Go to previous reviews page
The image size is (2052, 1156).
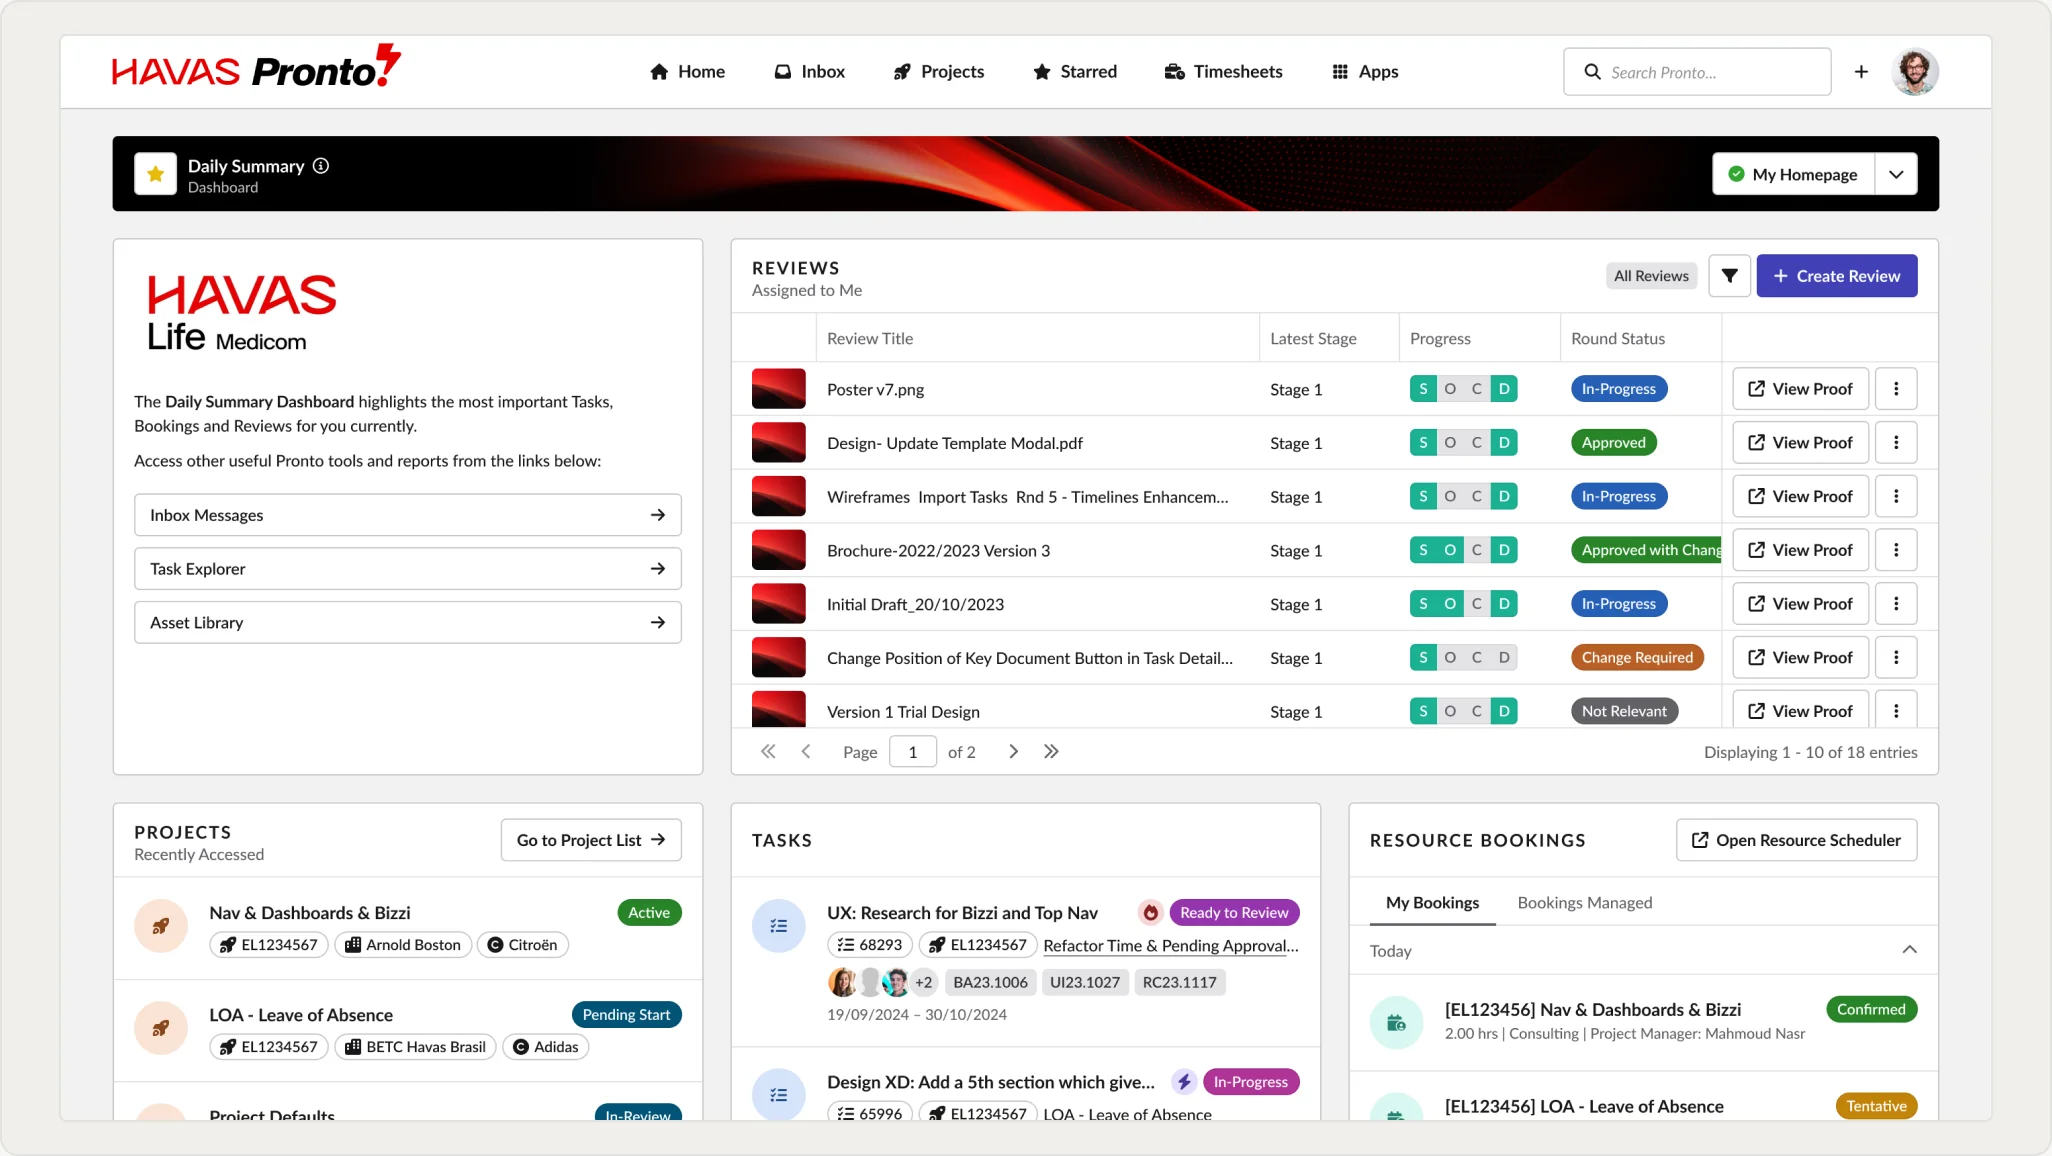tap(806, 752)
